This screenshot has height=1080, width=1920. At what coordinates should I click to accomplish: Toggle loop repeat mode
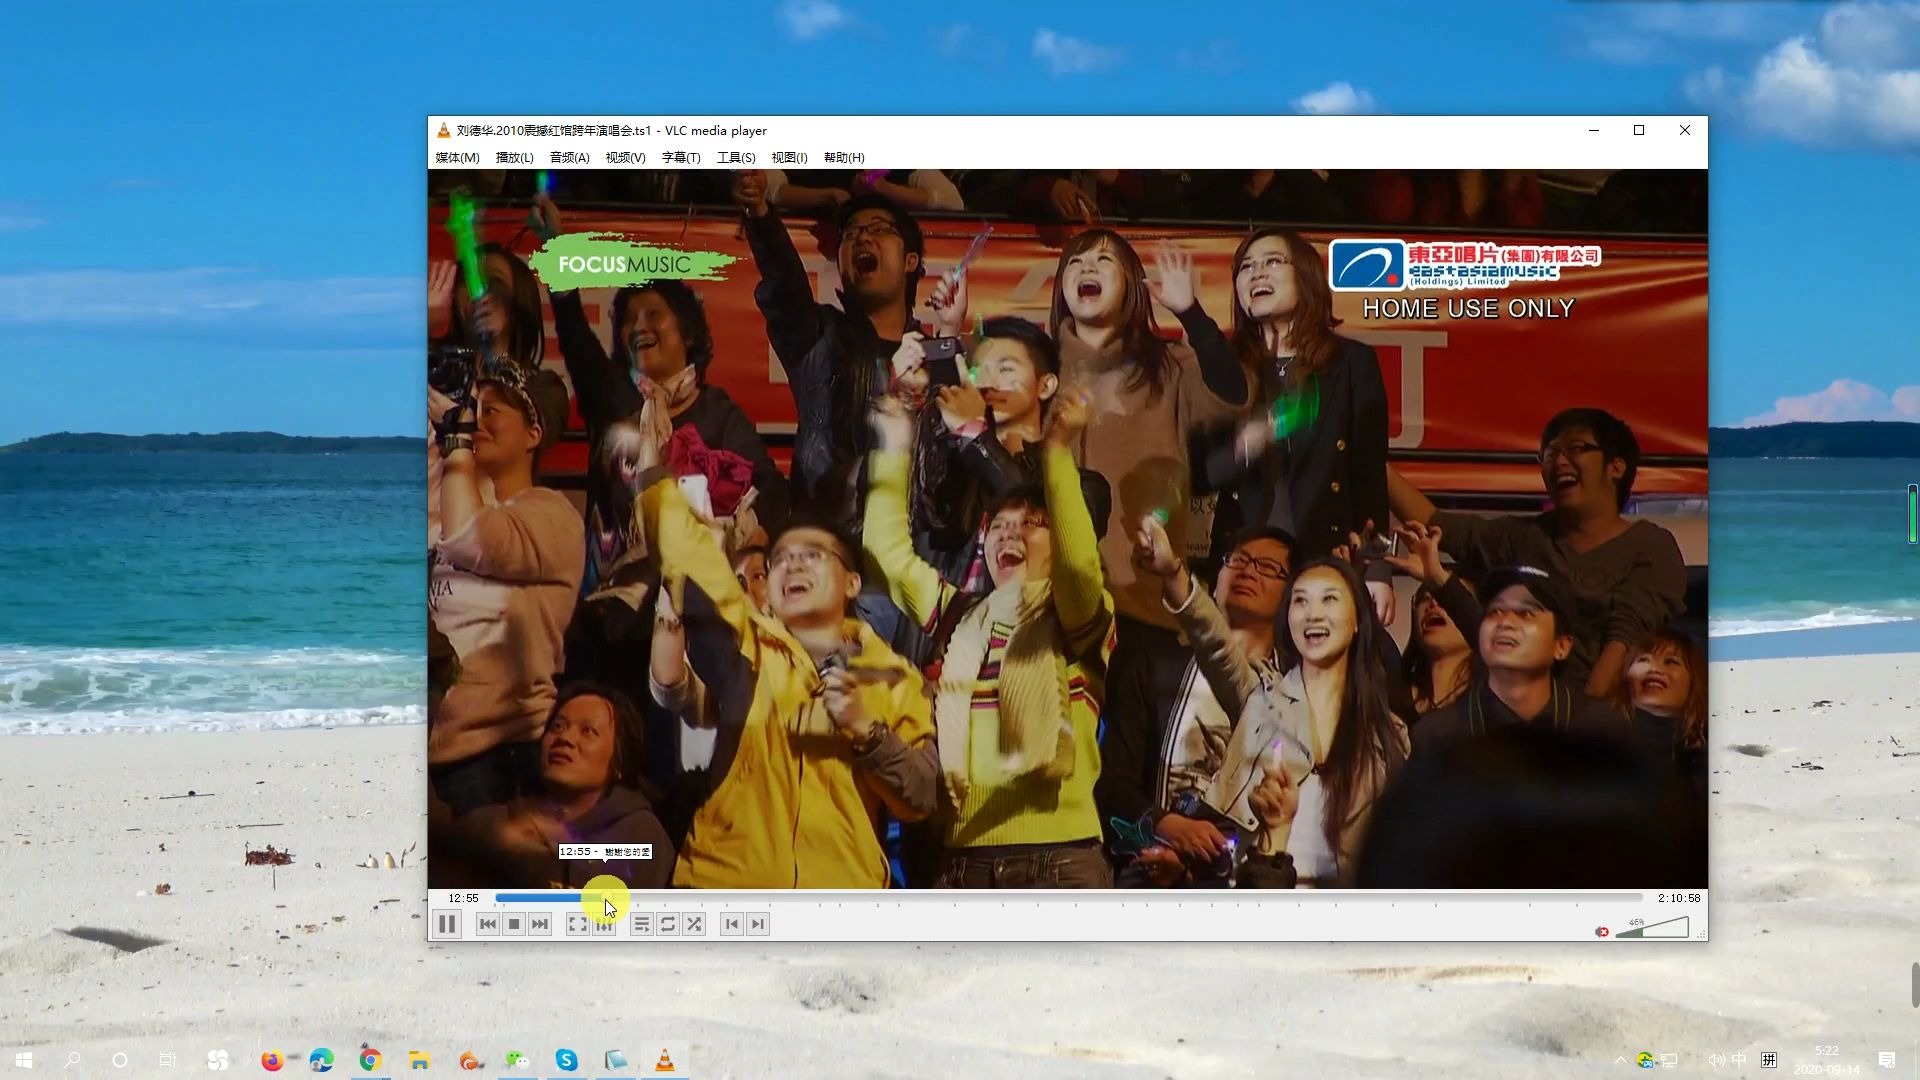tap(668, 924)
